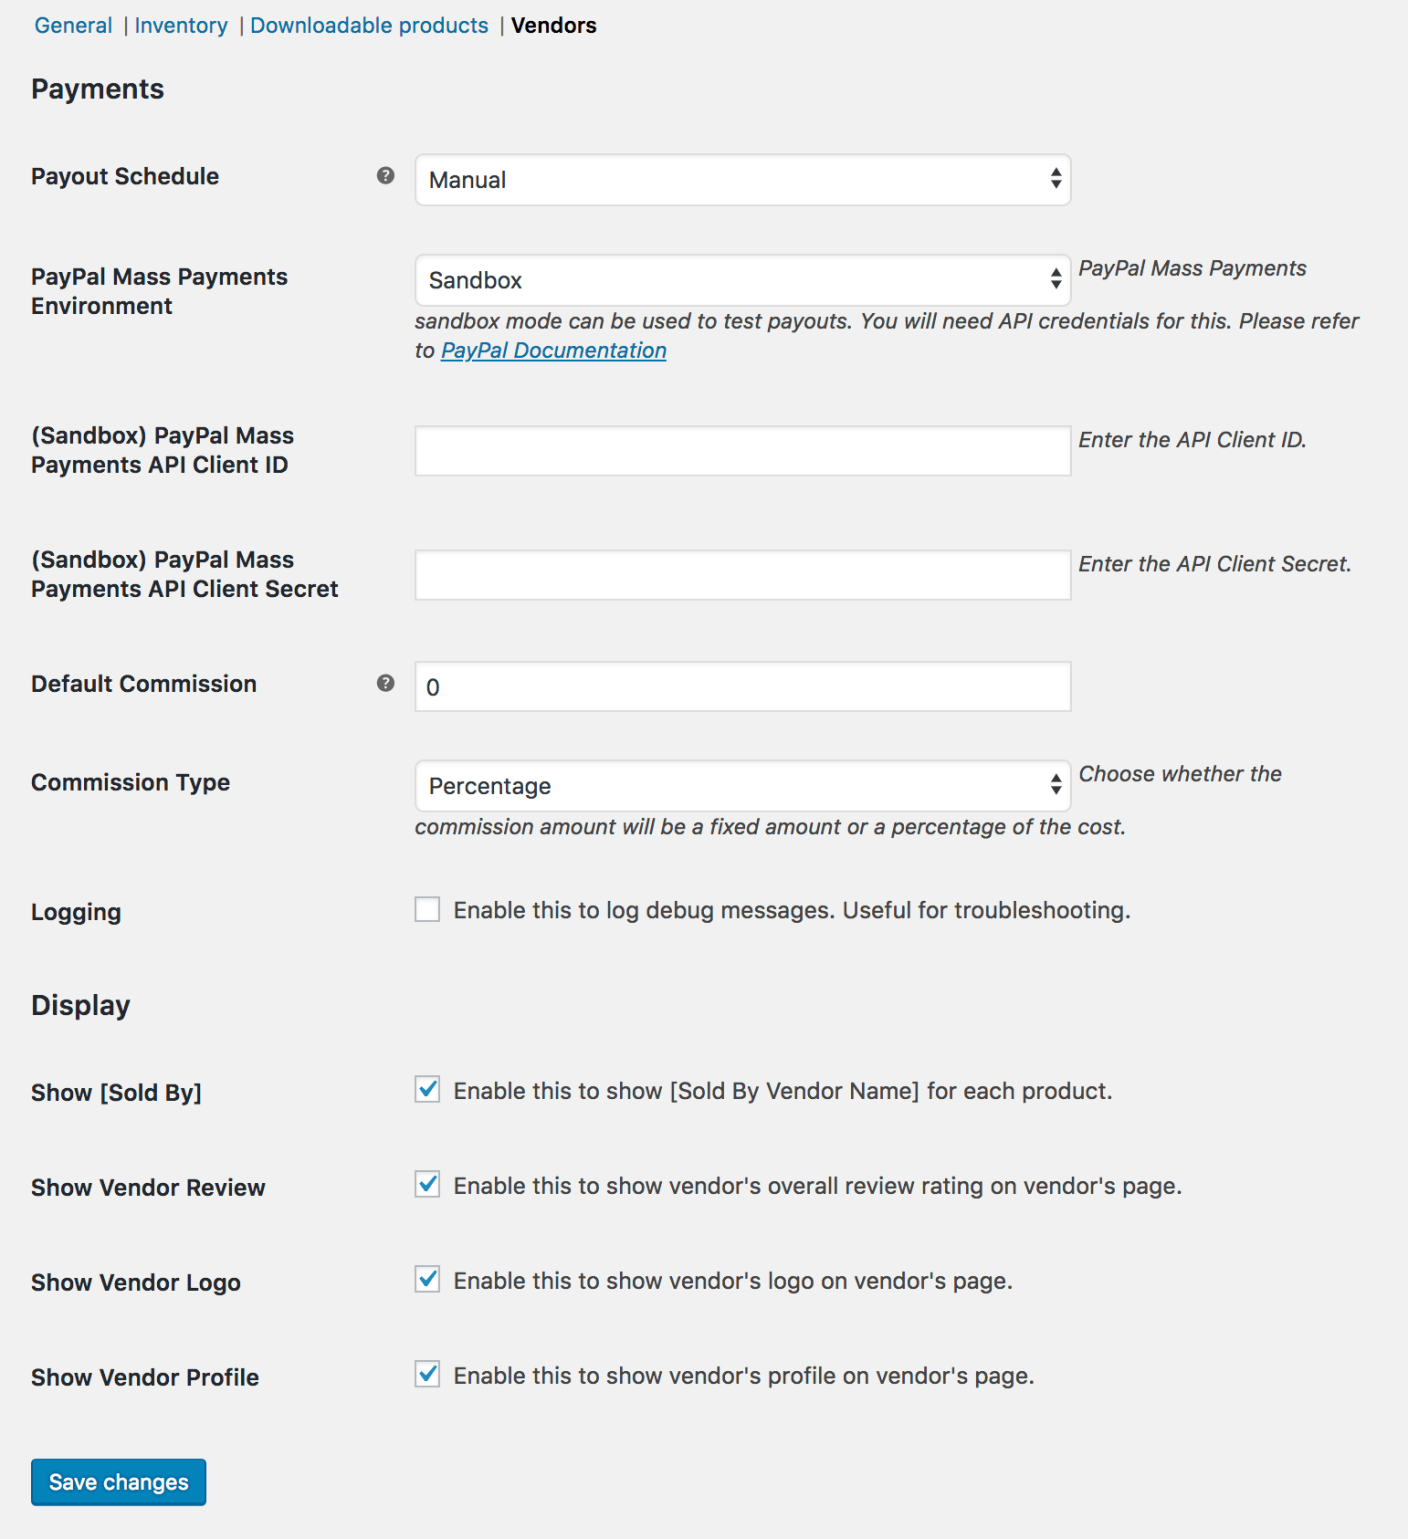Disable Show Vendor Logo
1408x1539 pixels.
coord(427,1281)
